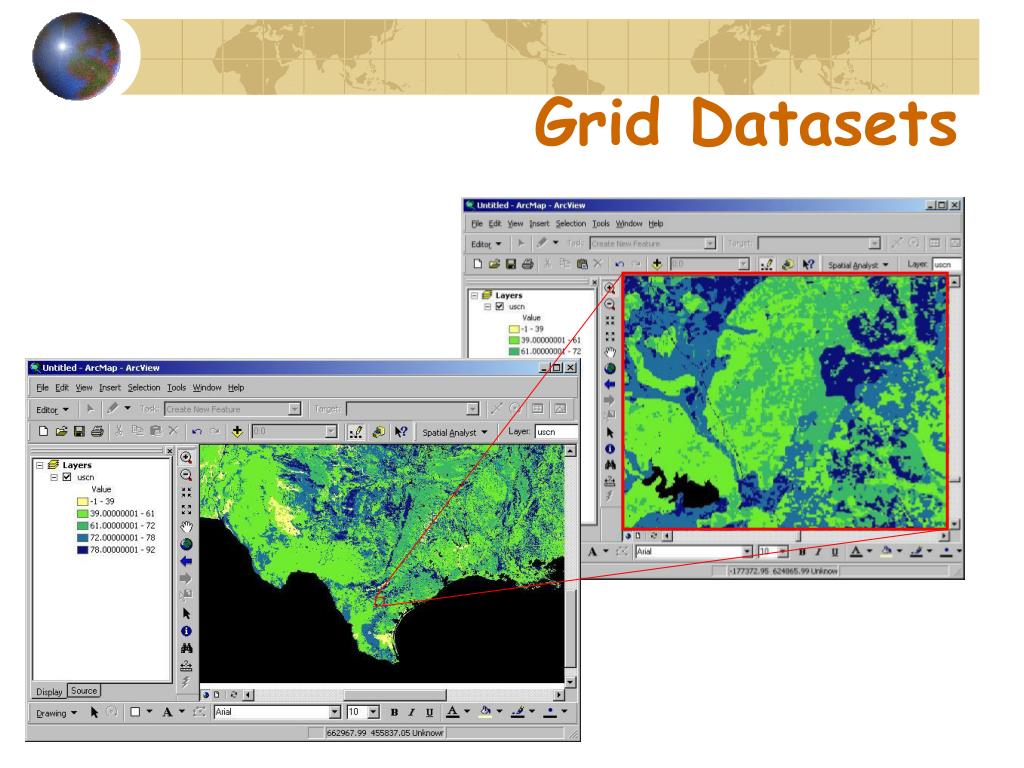The image size is (1024, 768).
Task: Click dark blue 78.00000001 - 92 legend swatch
Action: (82, 550)
